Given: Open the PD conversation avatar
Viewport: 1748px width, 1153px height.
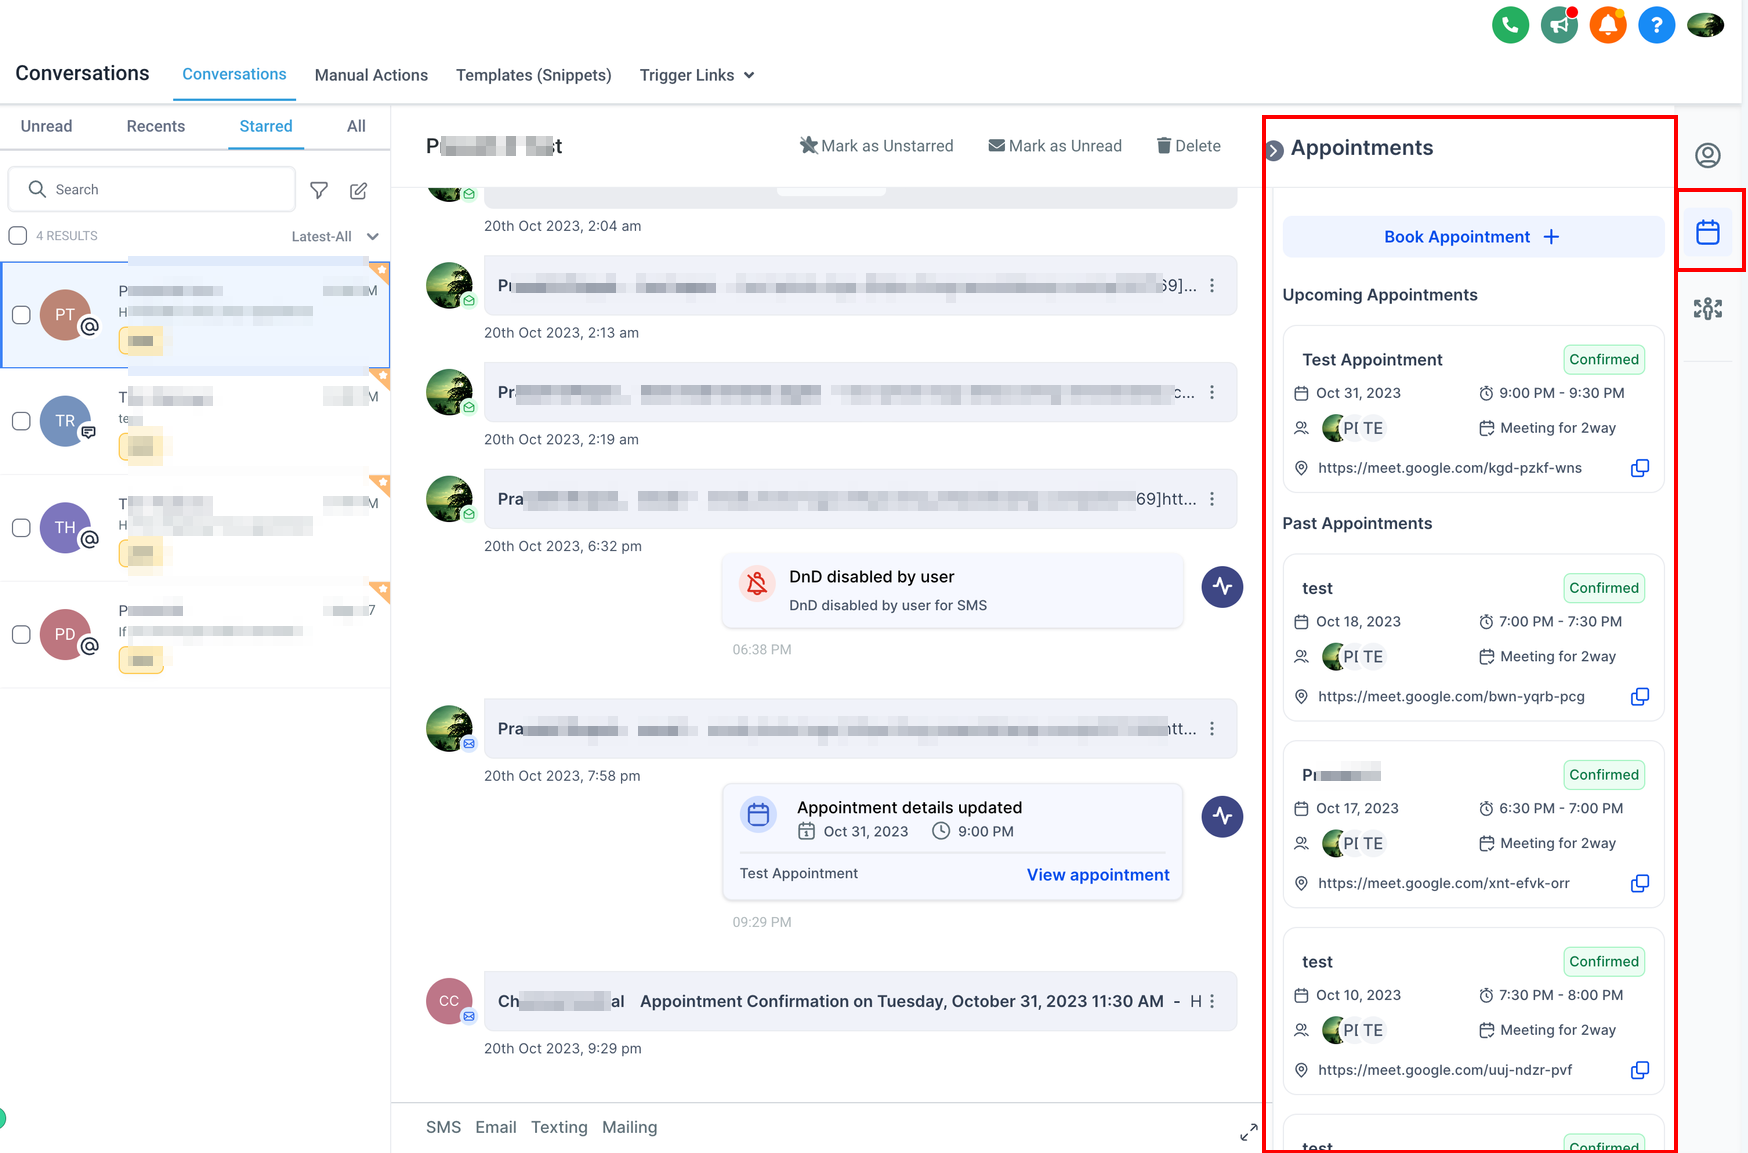Looking at the screenshot, I should tap(65, 635).
